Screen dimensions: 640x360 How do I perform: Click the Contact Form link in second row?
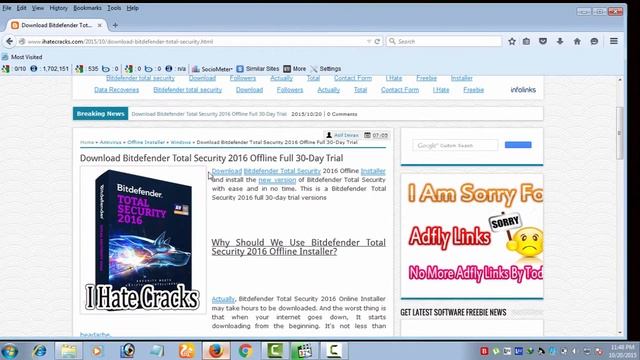tap(400, 90)
